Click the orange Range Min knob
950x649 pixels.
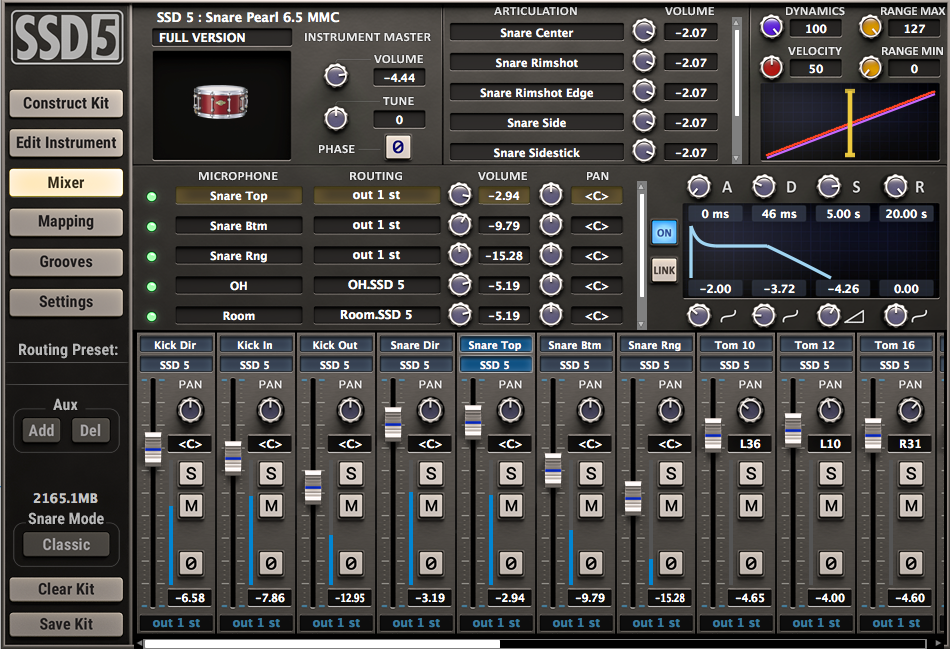[871, 67]
